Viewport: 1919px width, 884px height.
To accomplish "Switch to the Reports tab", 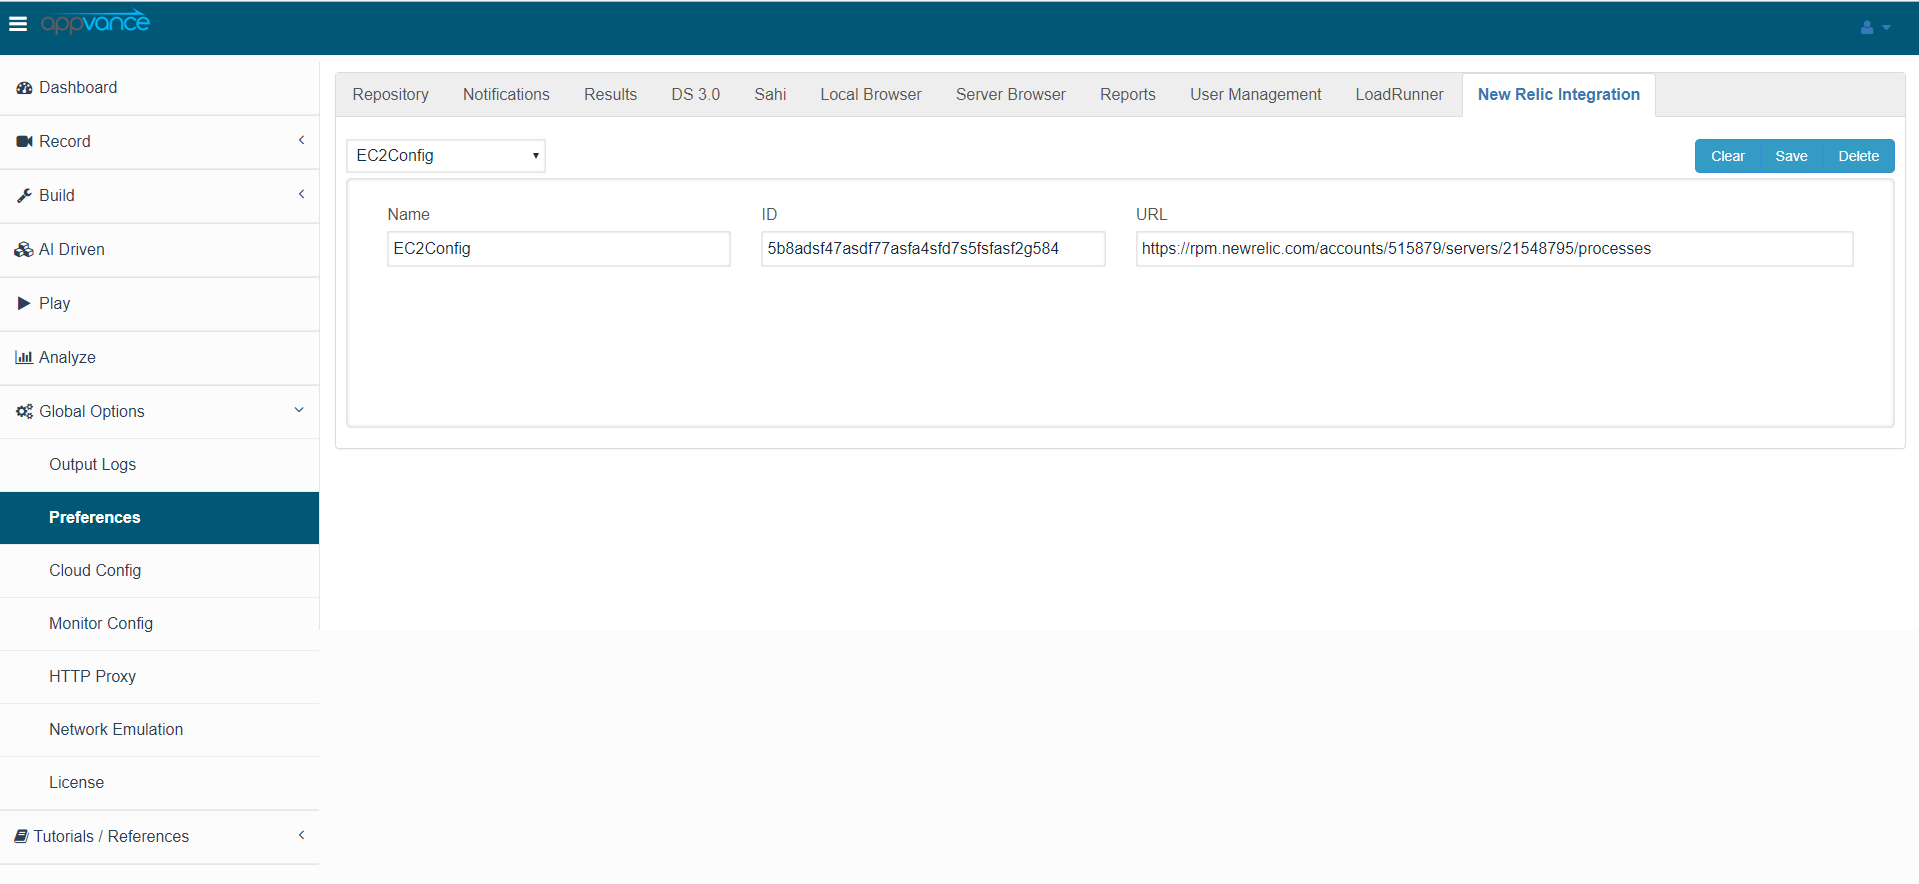I will pyautogui.click(x=1127, y=95).
